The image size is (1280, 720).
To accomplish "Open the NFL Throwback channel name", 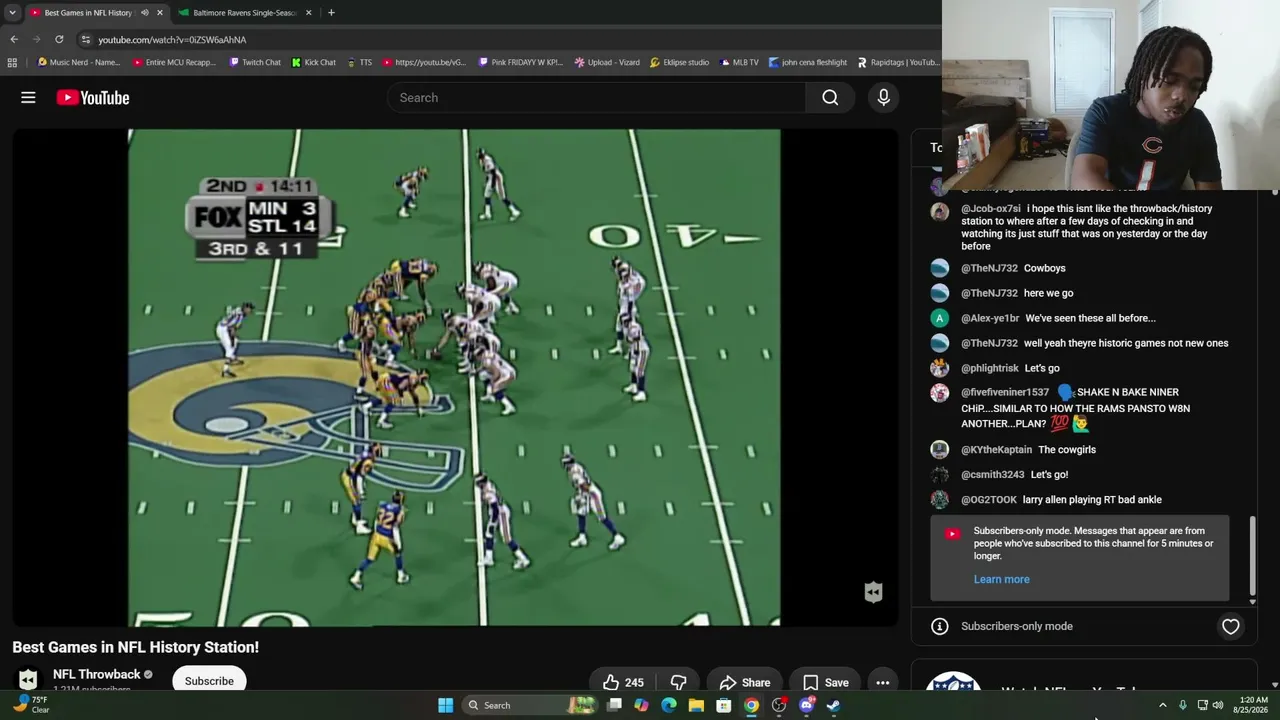I will coord(96,674).
